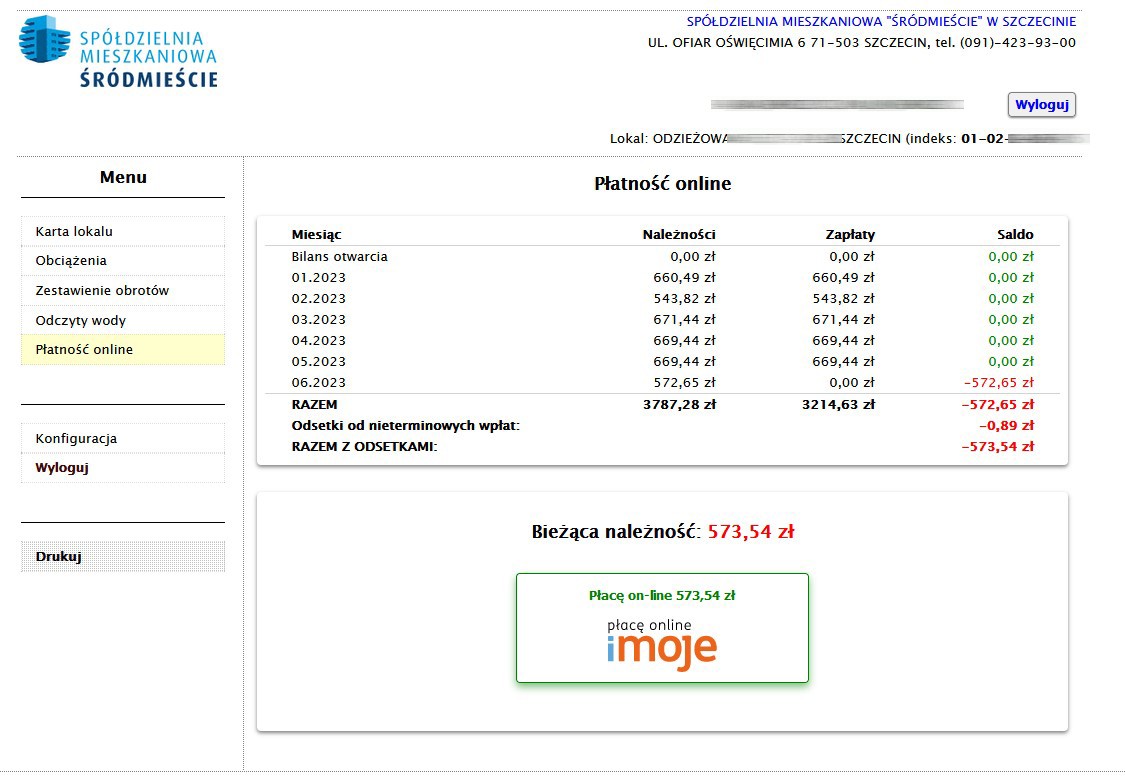
Task: Click the red Bieżąca należność amount
Action: pyautogui.click(x=750, y=532)
